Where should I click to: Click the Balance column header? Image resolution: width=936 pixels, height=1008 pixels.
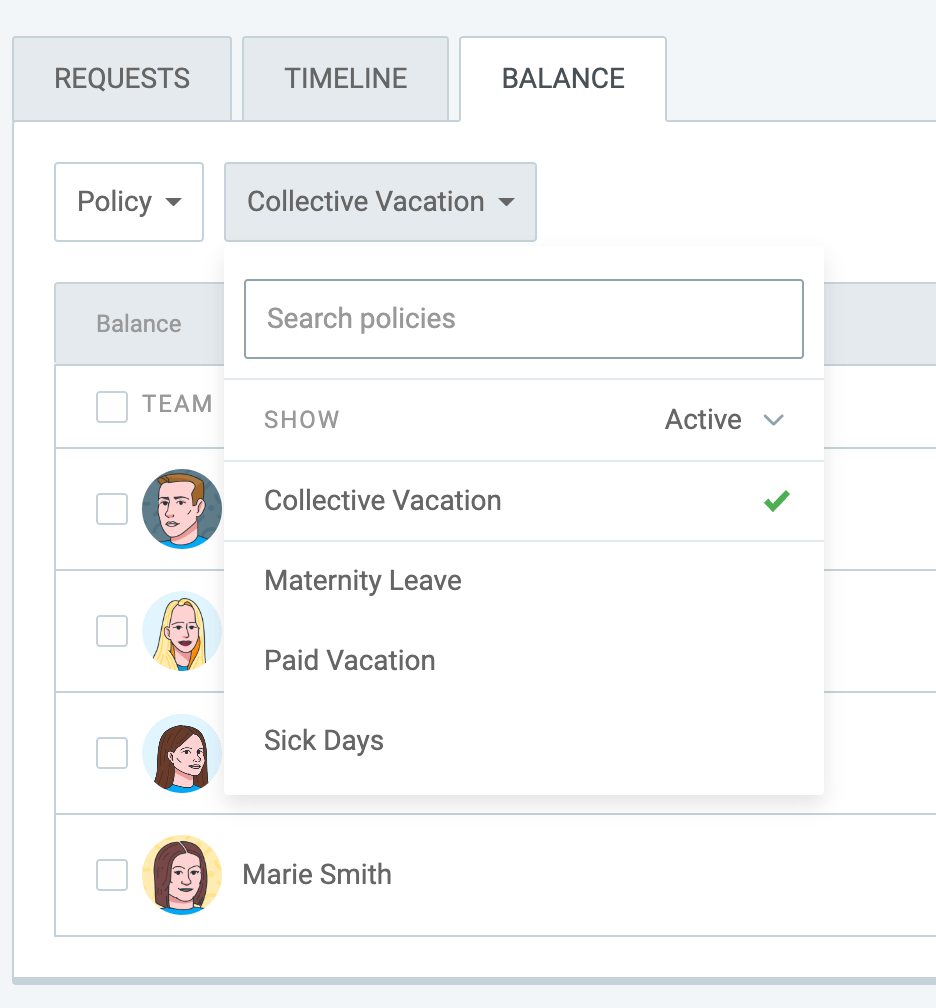(x=139, y=324)
